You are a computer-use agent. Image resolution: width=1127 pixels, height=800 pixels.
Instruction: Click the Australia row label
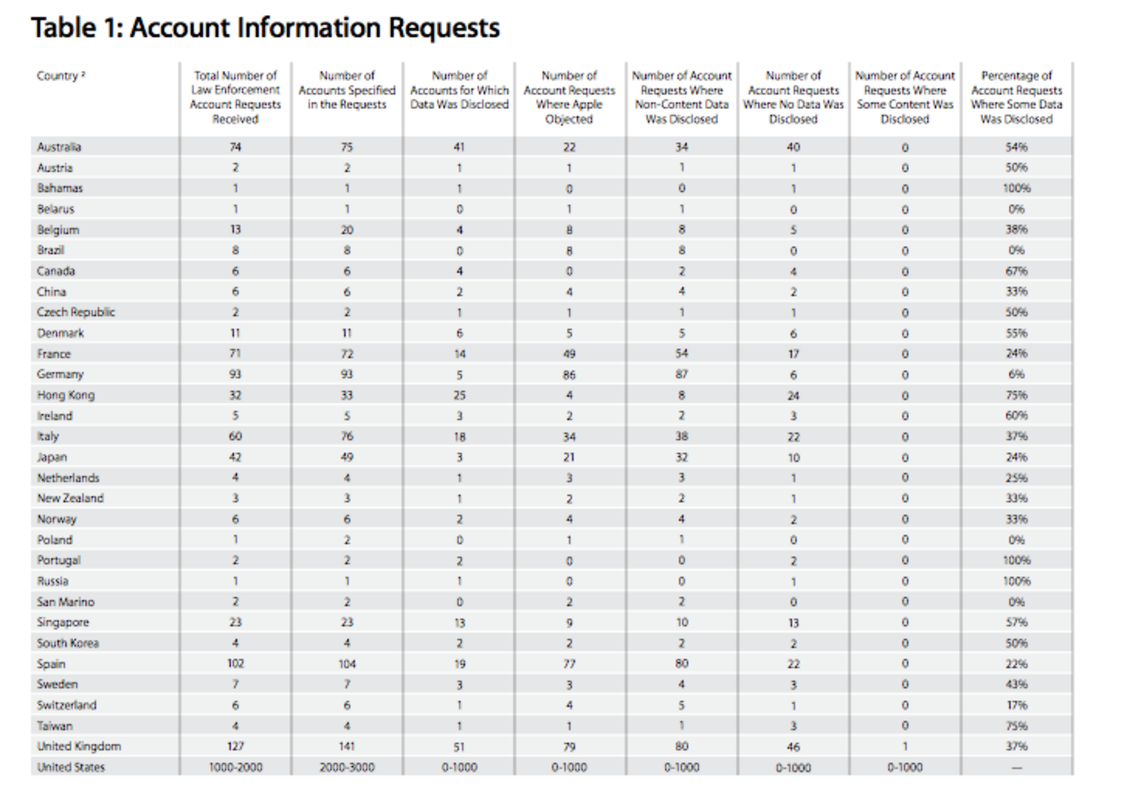[x=59, y=147]
